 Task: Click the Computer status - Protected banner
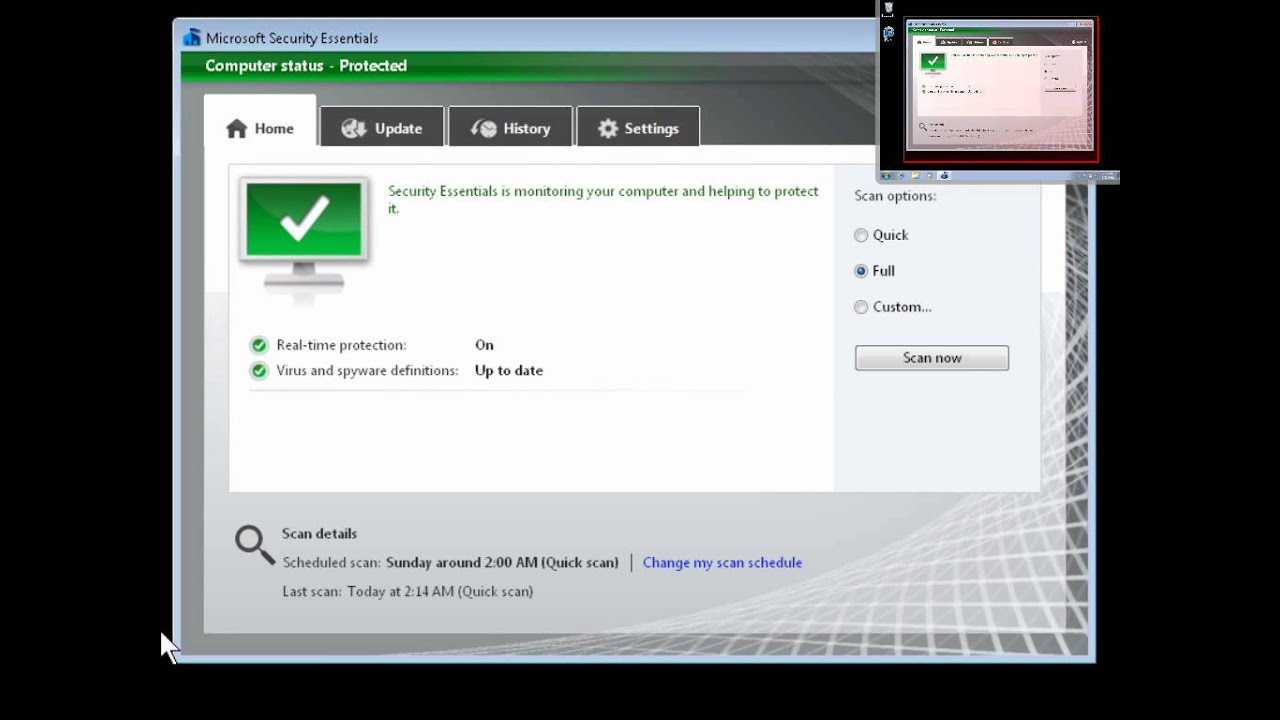point(306,66)
